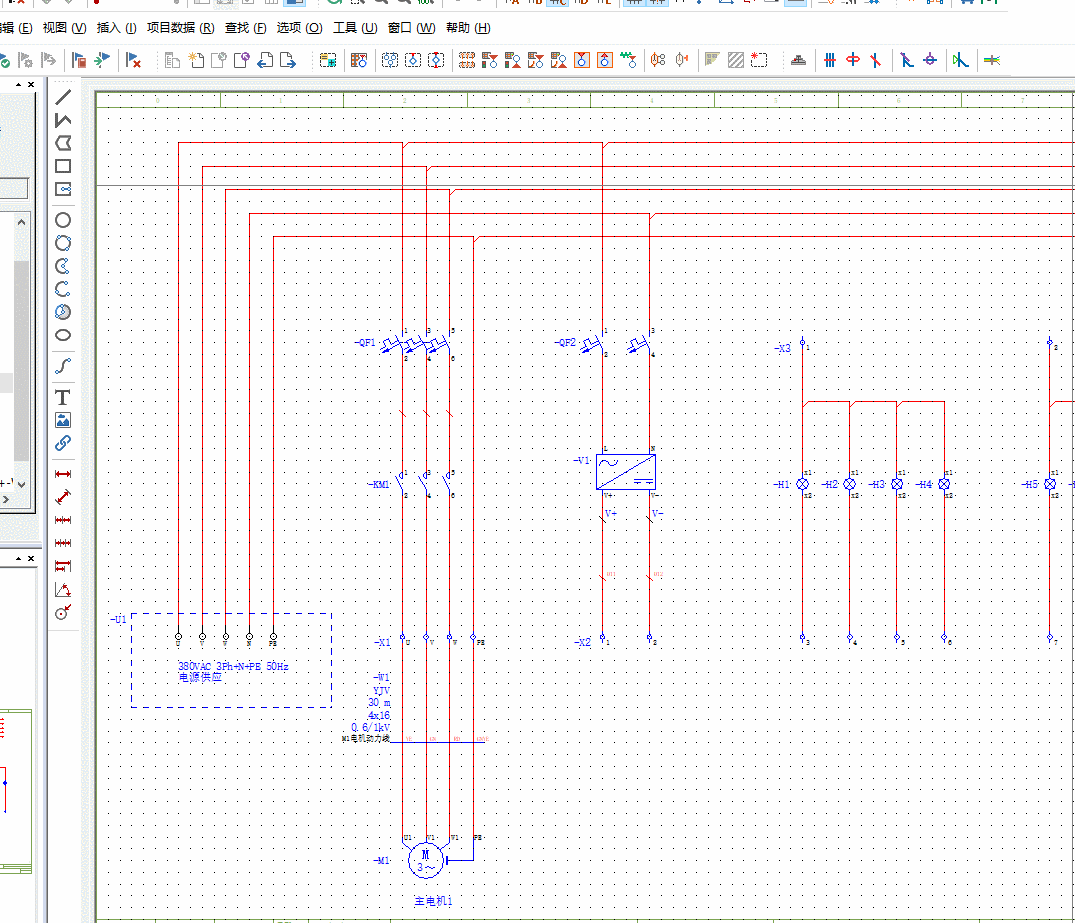This screenshot has height=923, width=1075.
Task: Click the green triangle with blue angle icon
Action: [x=961, y=60]
